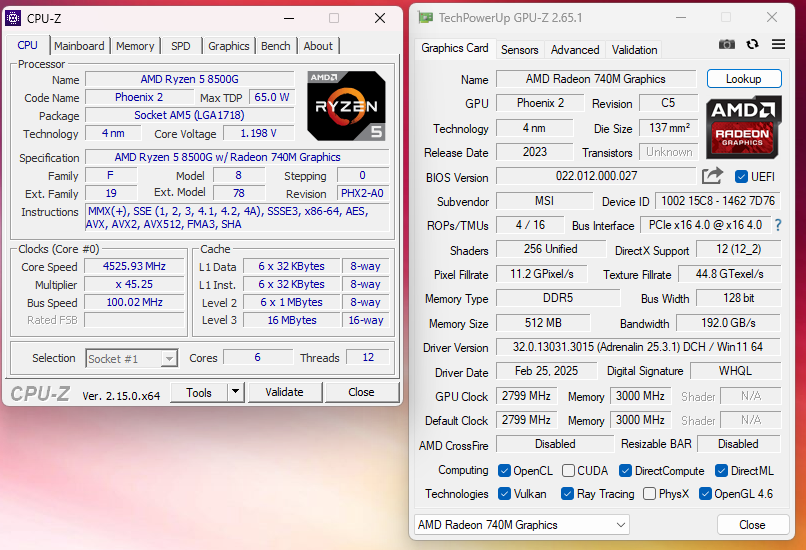Click the GPU name field AMD Radeon 740M Graphics

[596, 79]
